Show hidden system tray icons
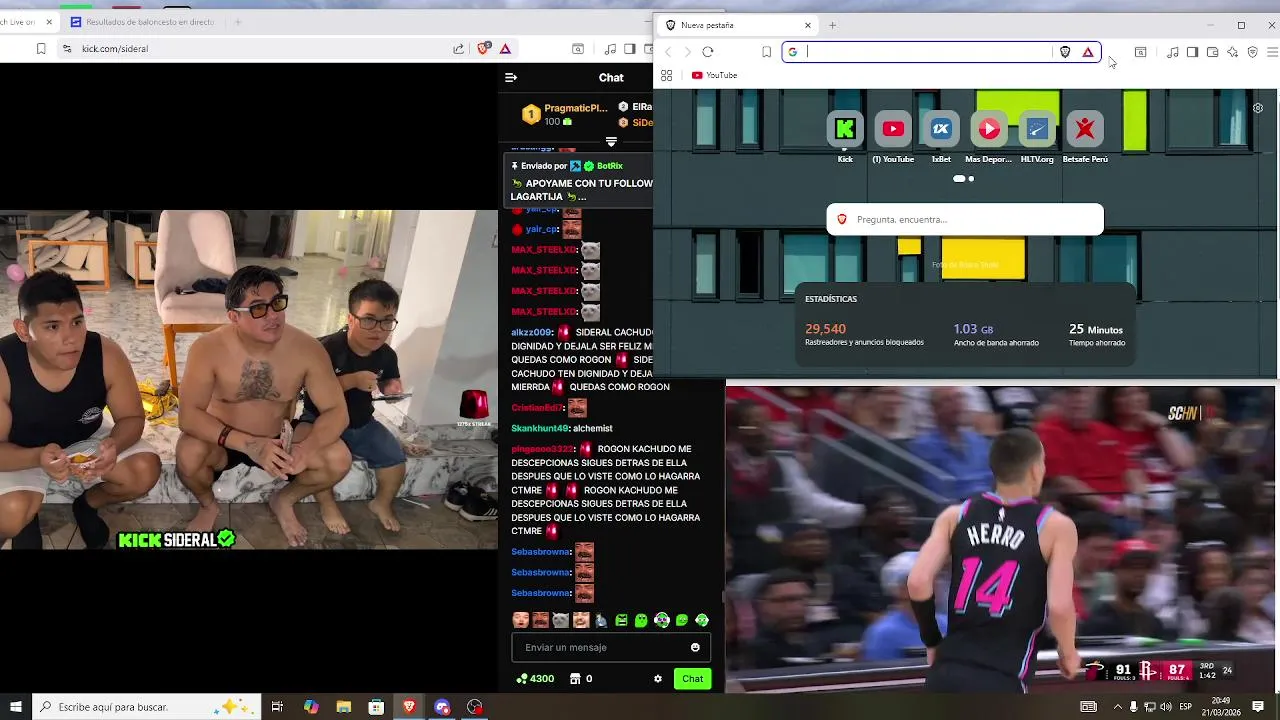This screenshot has height=720, width=1280. pos(1118,707)
